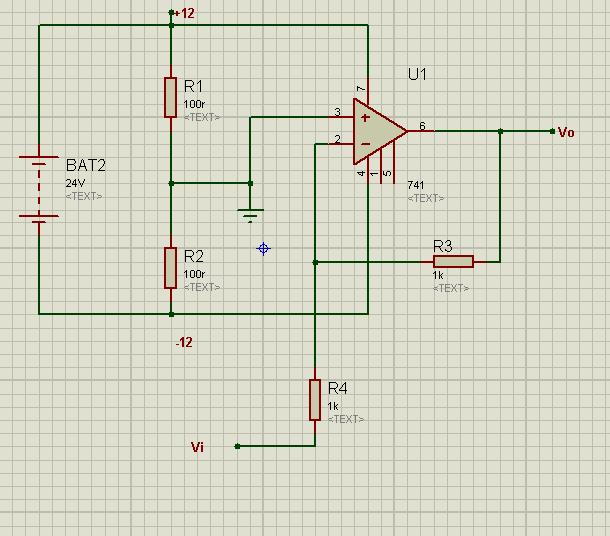Select the Vo output terminal label
610x536 pixels.
(566, 132)
